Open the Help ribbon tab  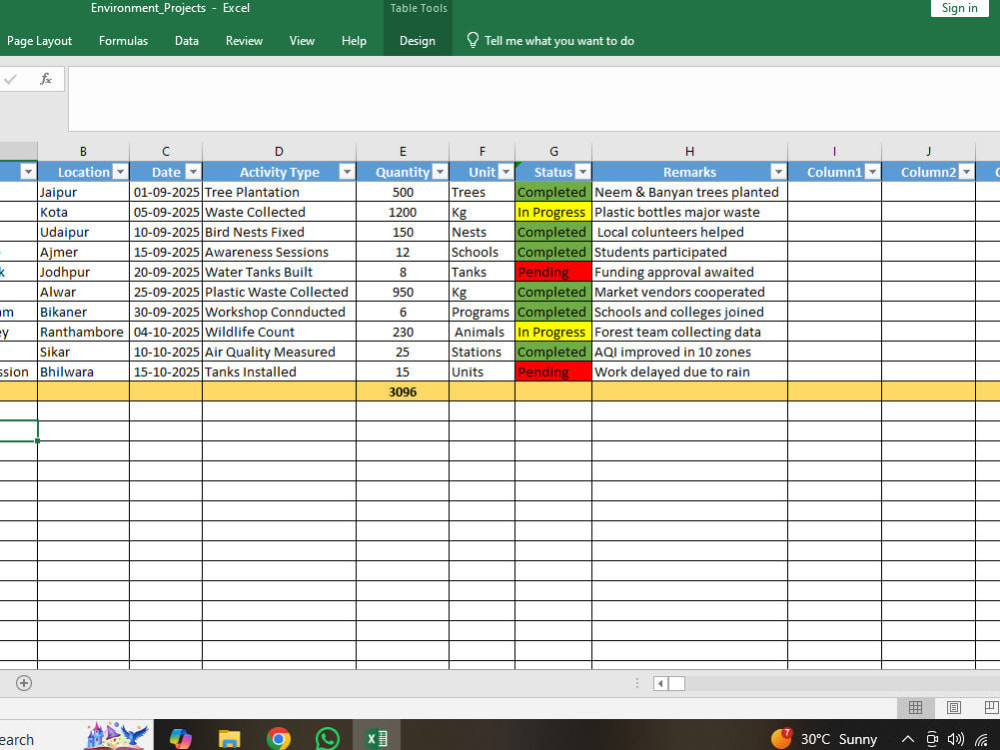[354, 41]
